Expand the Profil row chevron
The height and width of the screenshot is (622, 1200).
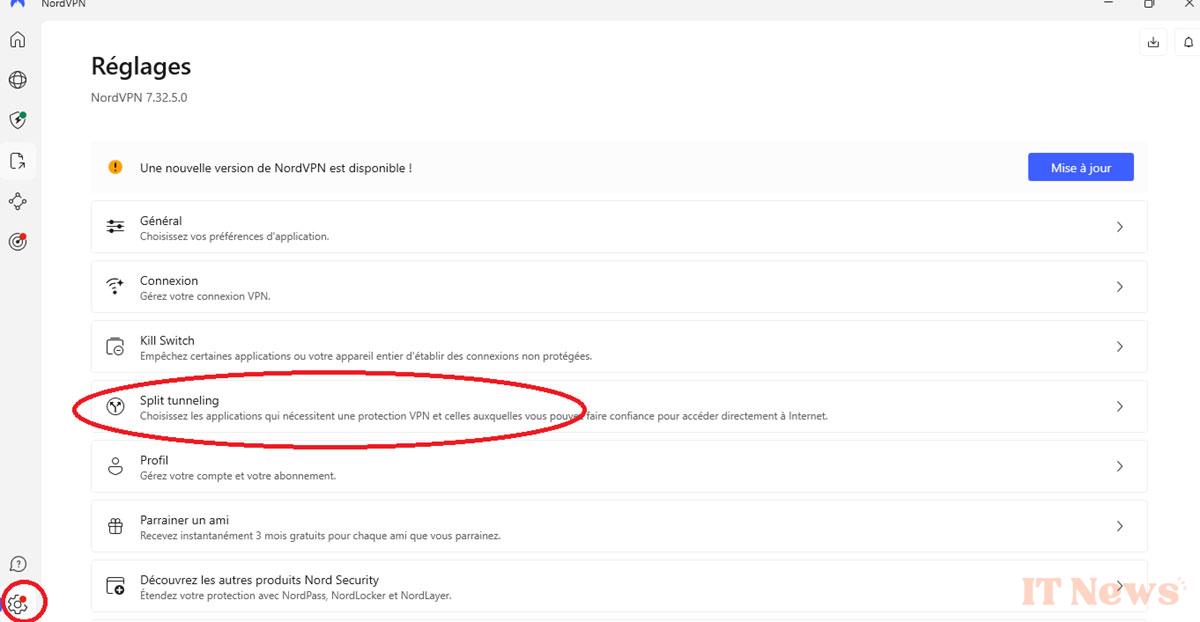(1120, 467)
